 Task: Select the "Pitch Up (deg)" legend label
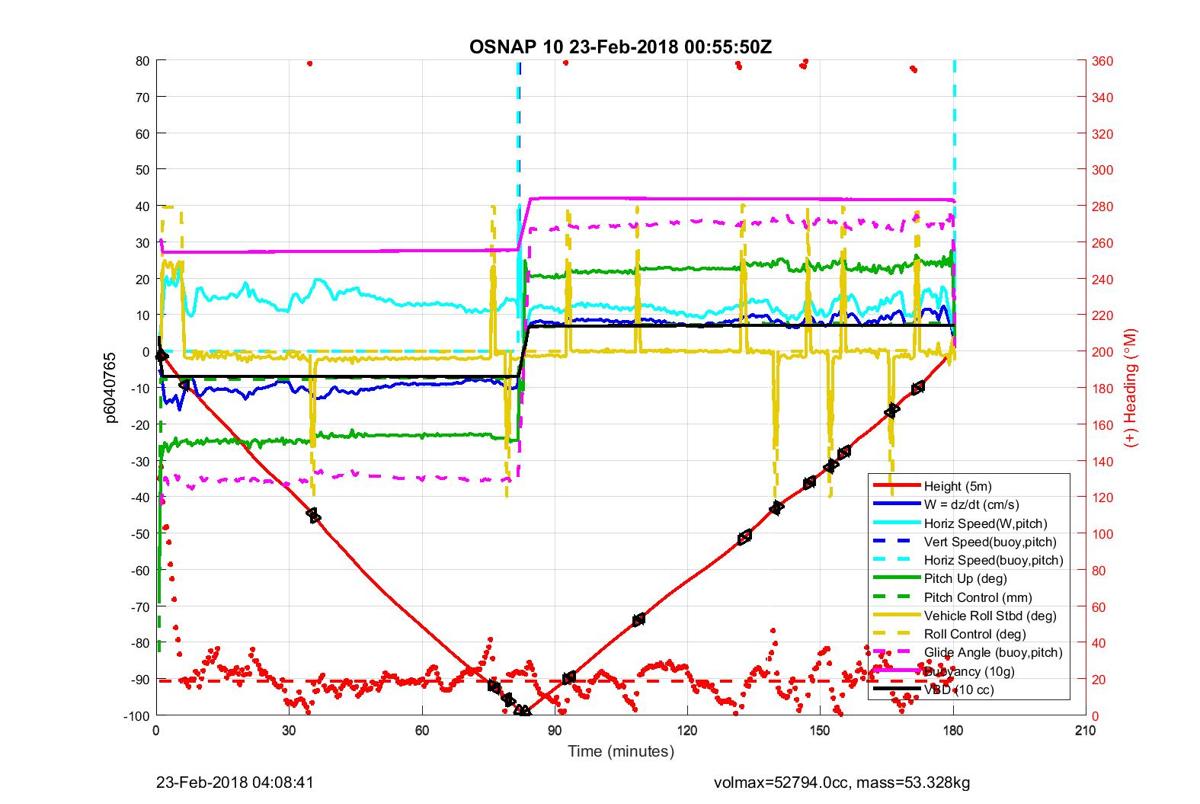pyautogui.click(x=965, y=578)
